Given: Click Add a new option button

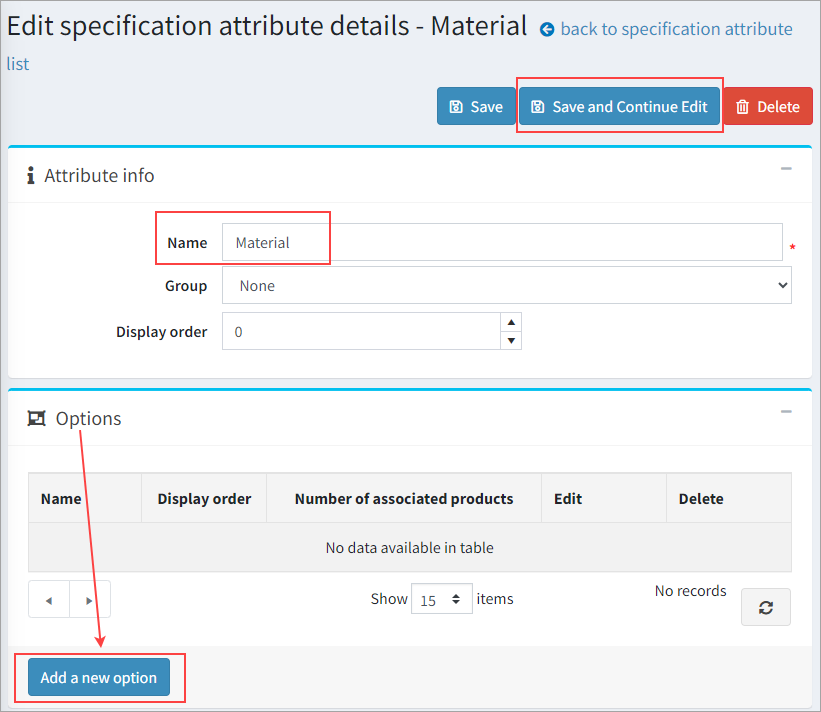Looking at the screenshot, I should 98,677.
